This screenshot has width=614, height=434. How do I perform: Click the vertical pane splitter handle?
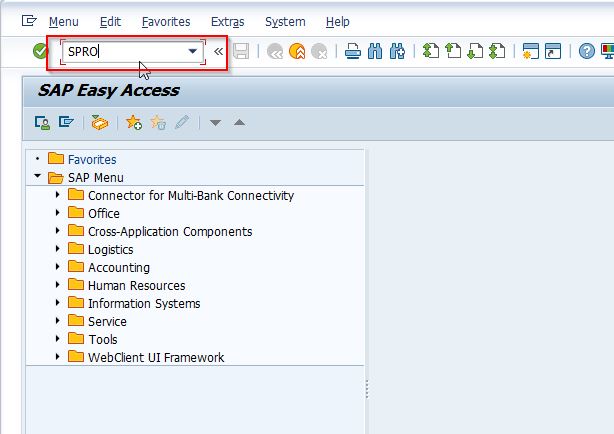pyautogui.click(x=367, y=389)
